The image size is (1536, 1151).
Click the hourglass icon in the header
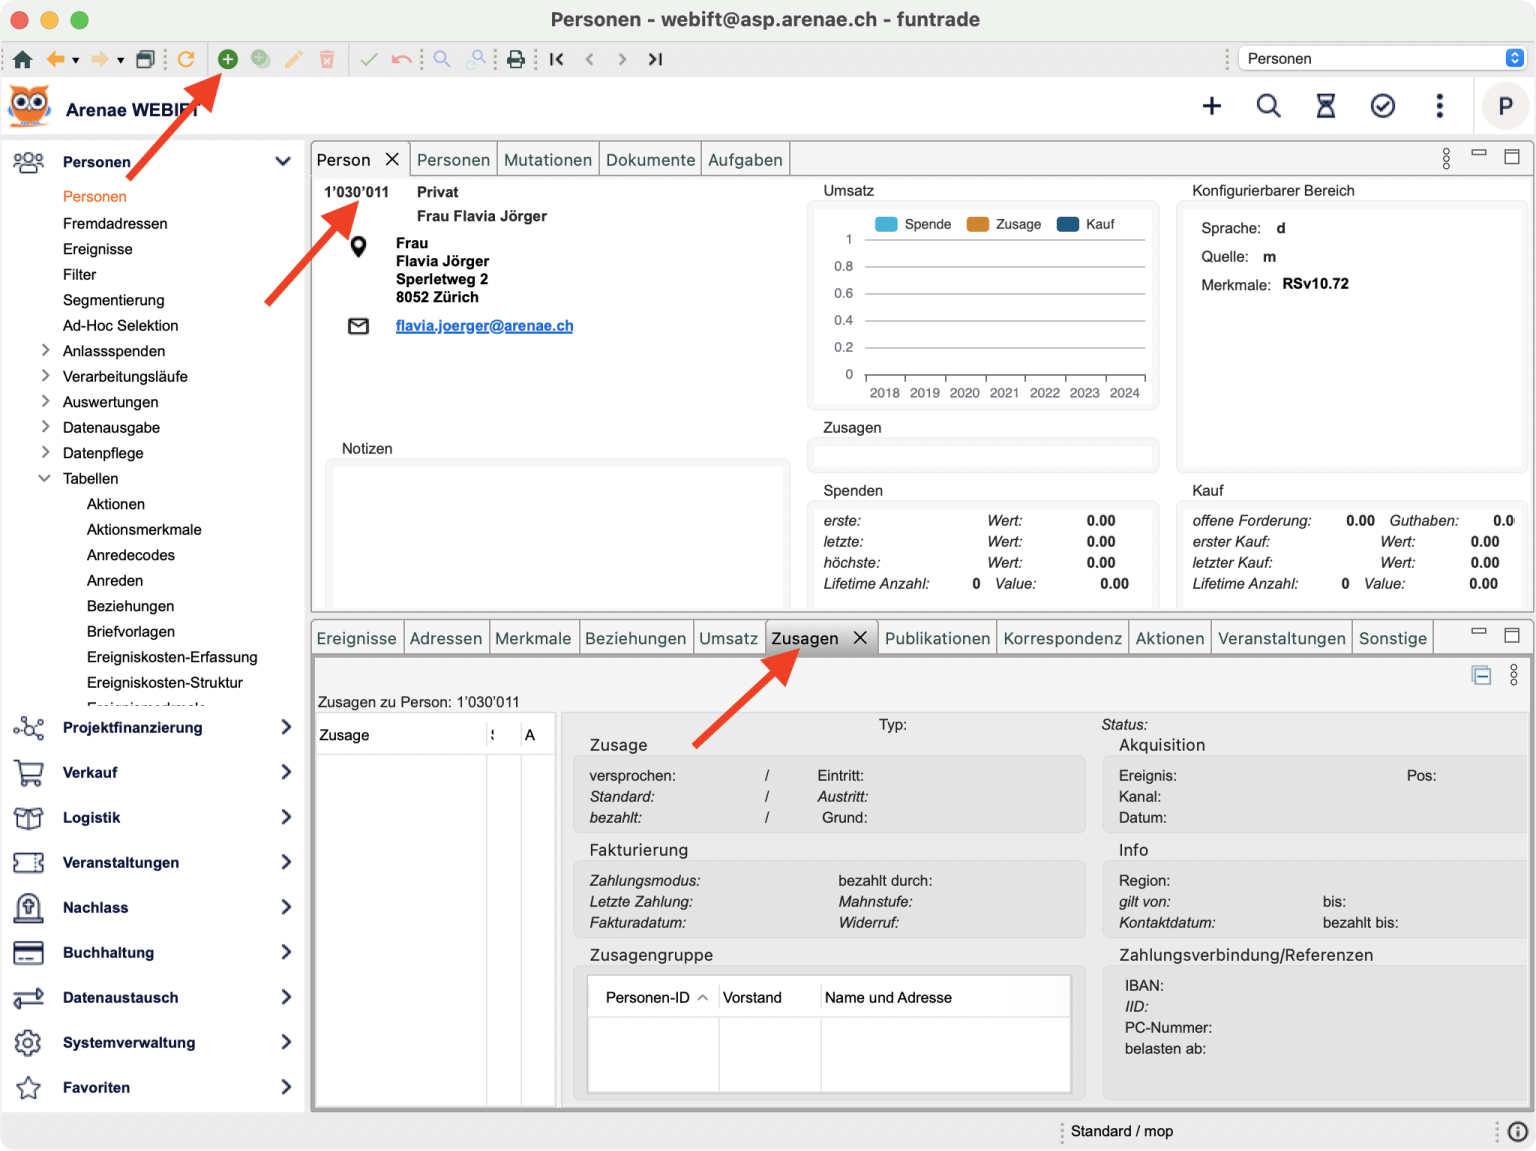(x=1326, y=106)
